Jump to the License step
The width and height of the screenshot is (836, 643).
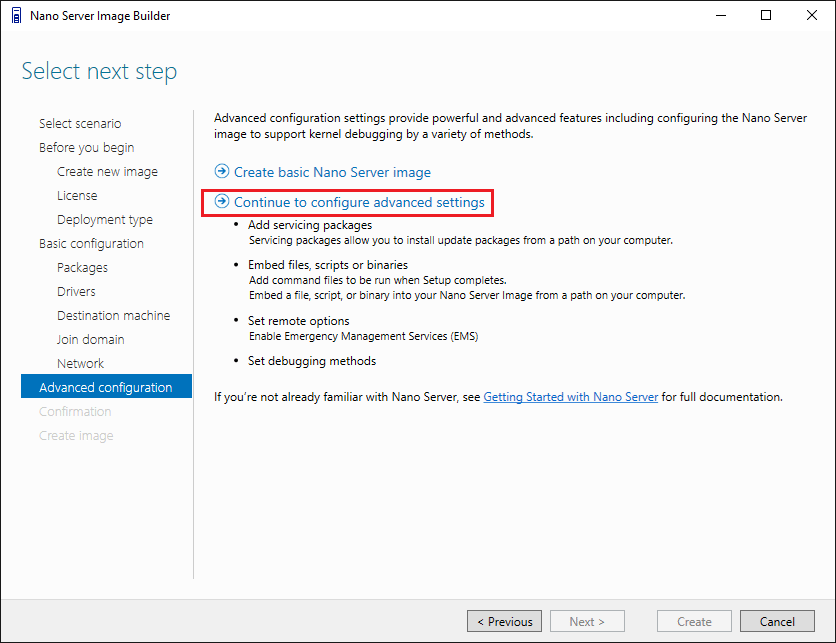77,195
